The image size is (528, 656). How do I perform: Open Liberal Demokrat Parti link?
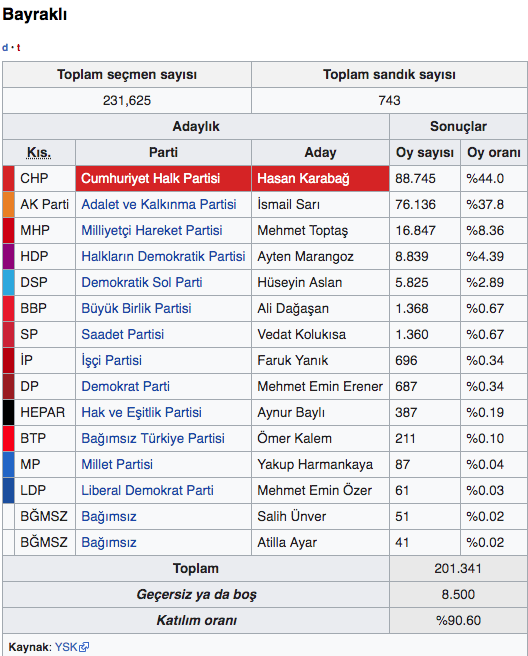click(x=147, y=490)
